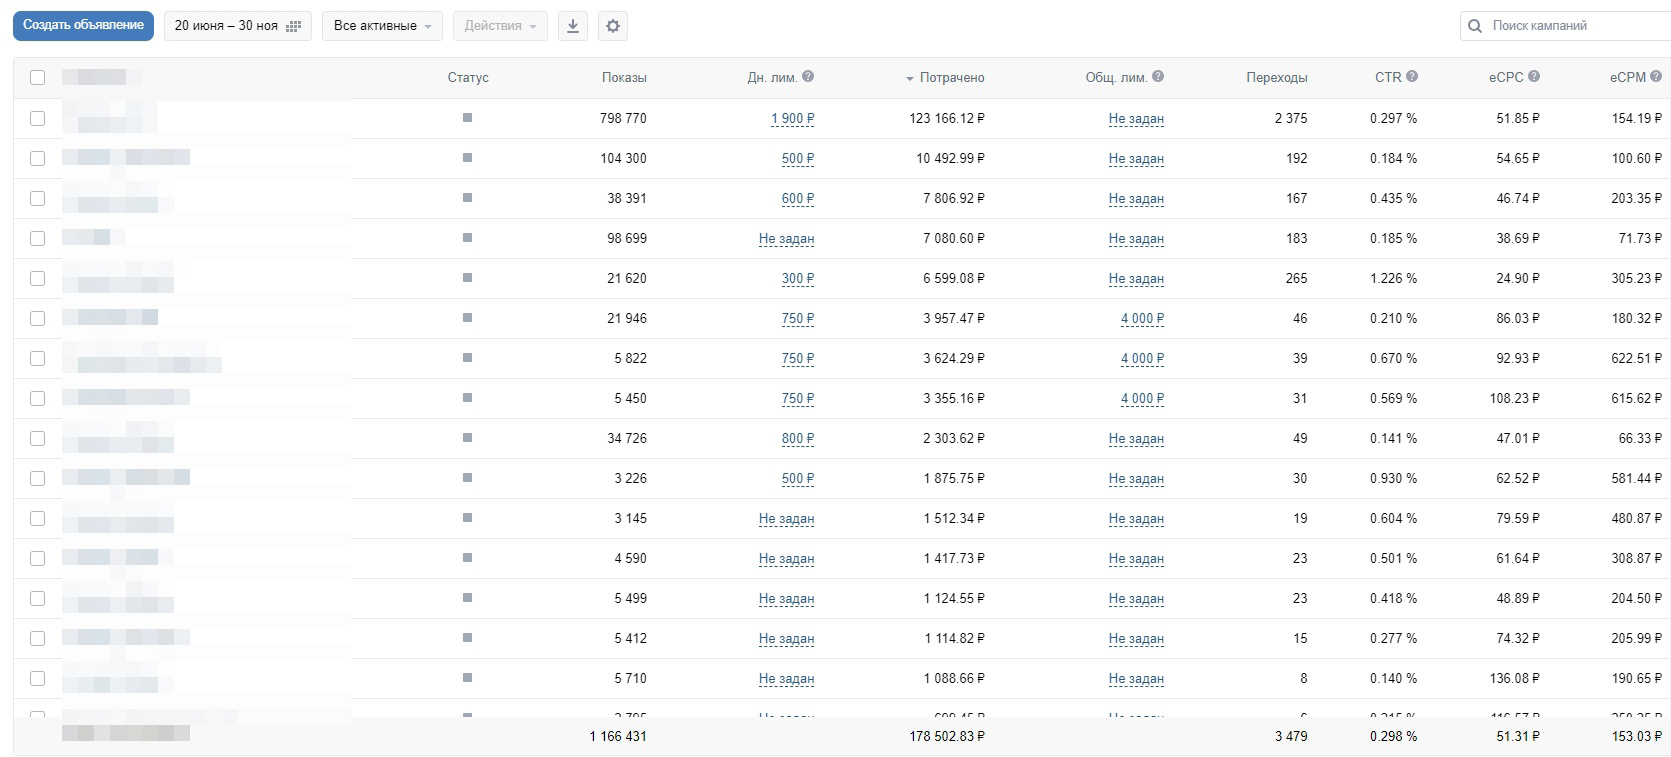Click status icon of the 3 226 row
The height and width of the screenshot is (757, 1671).
(467, 478)
